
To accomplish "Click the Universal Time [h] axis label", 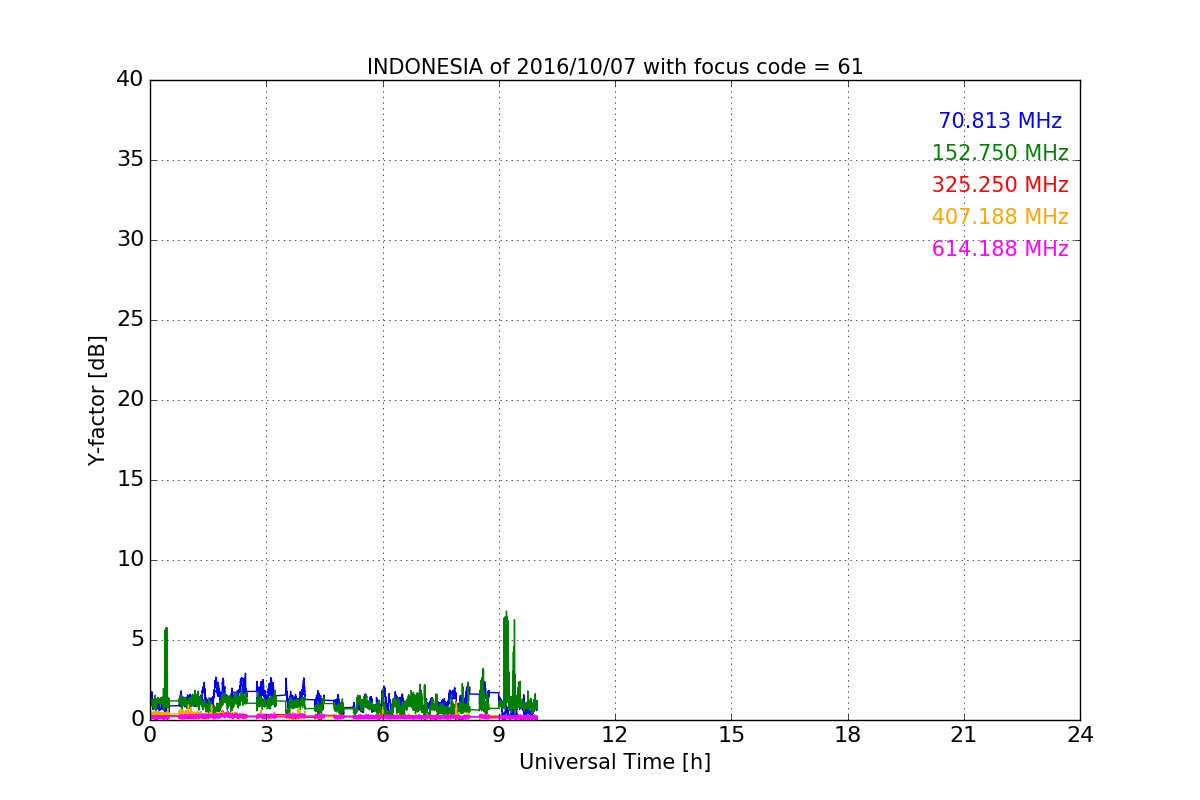I will pos(615,762).
